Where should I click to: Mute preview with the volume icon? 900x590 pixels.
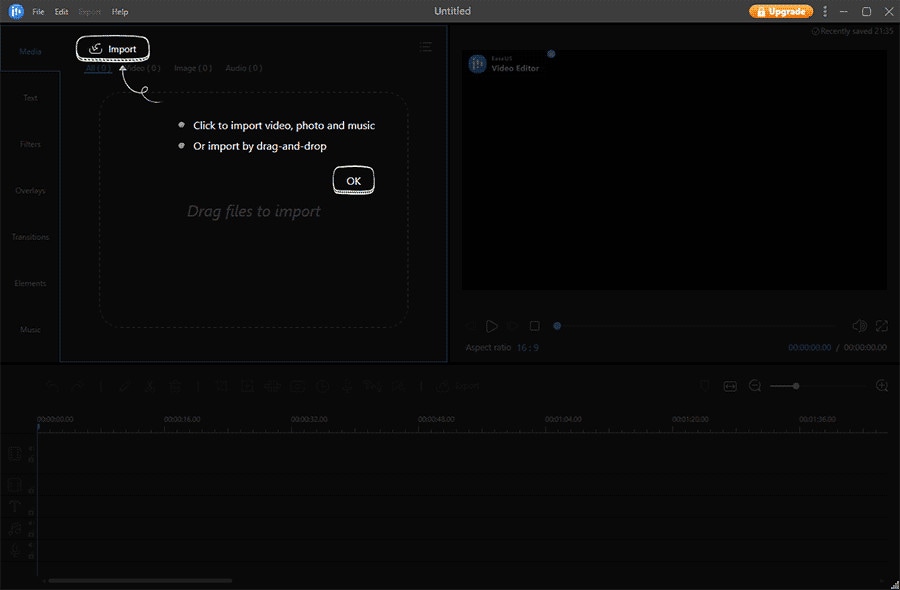coord(859,326)
